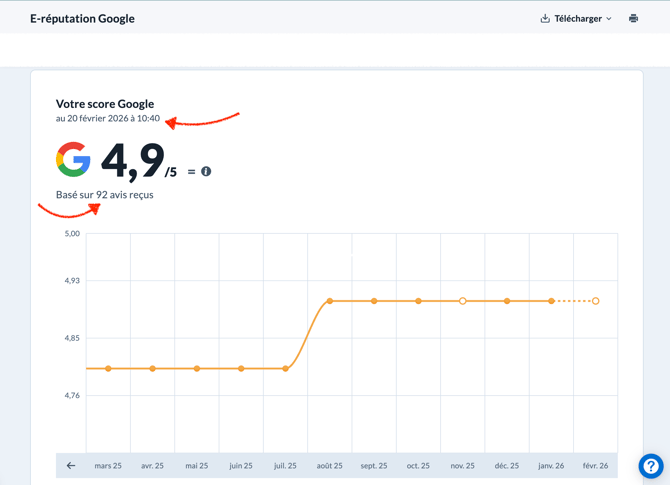Click the août 25 data point
The height and width of the screenshot is (485, 670).
coord(330,301)
